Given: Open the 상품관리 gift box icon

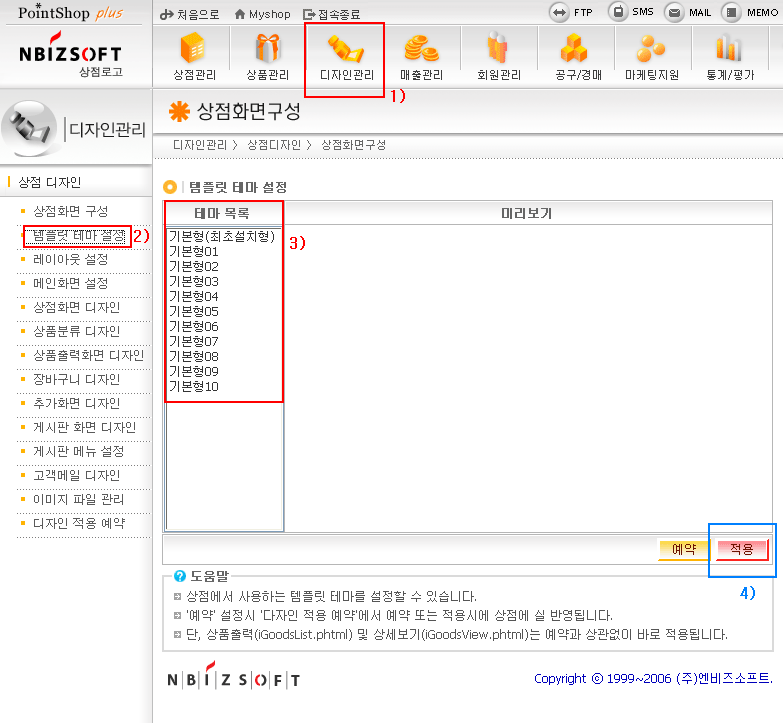Looking at the screenshot, I should [x=267, y=49].
